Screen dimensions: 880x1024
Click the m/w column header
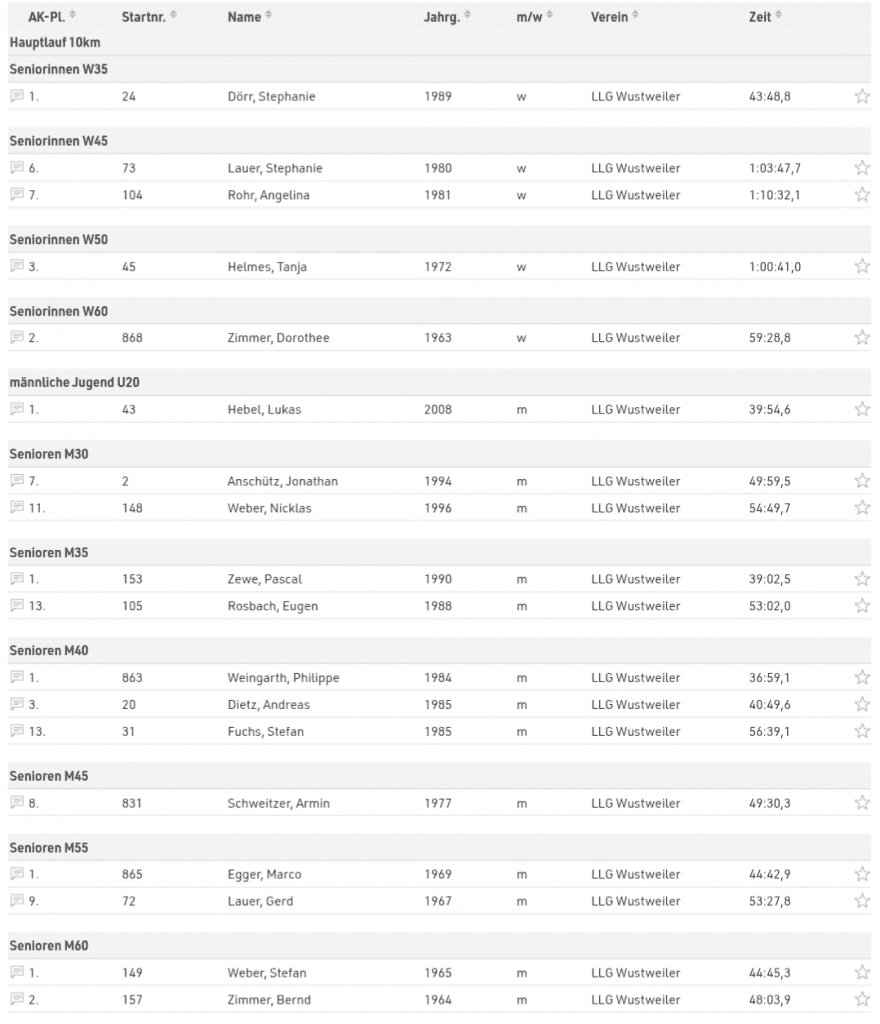coord(528,17)
